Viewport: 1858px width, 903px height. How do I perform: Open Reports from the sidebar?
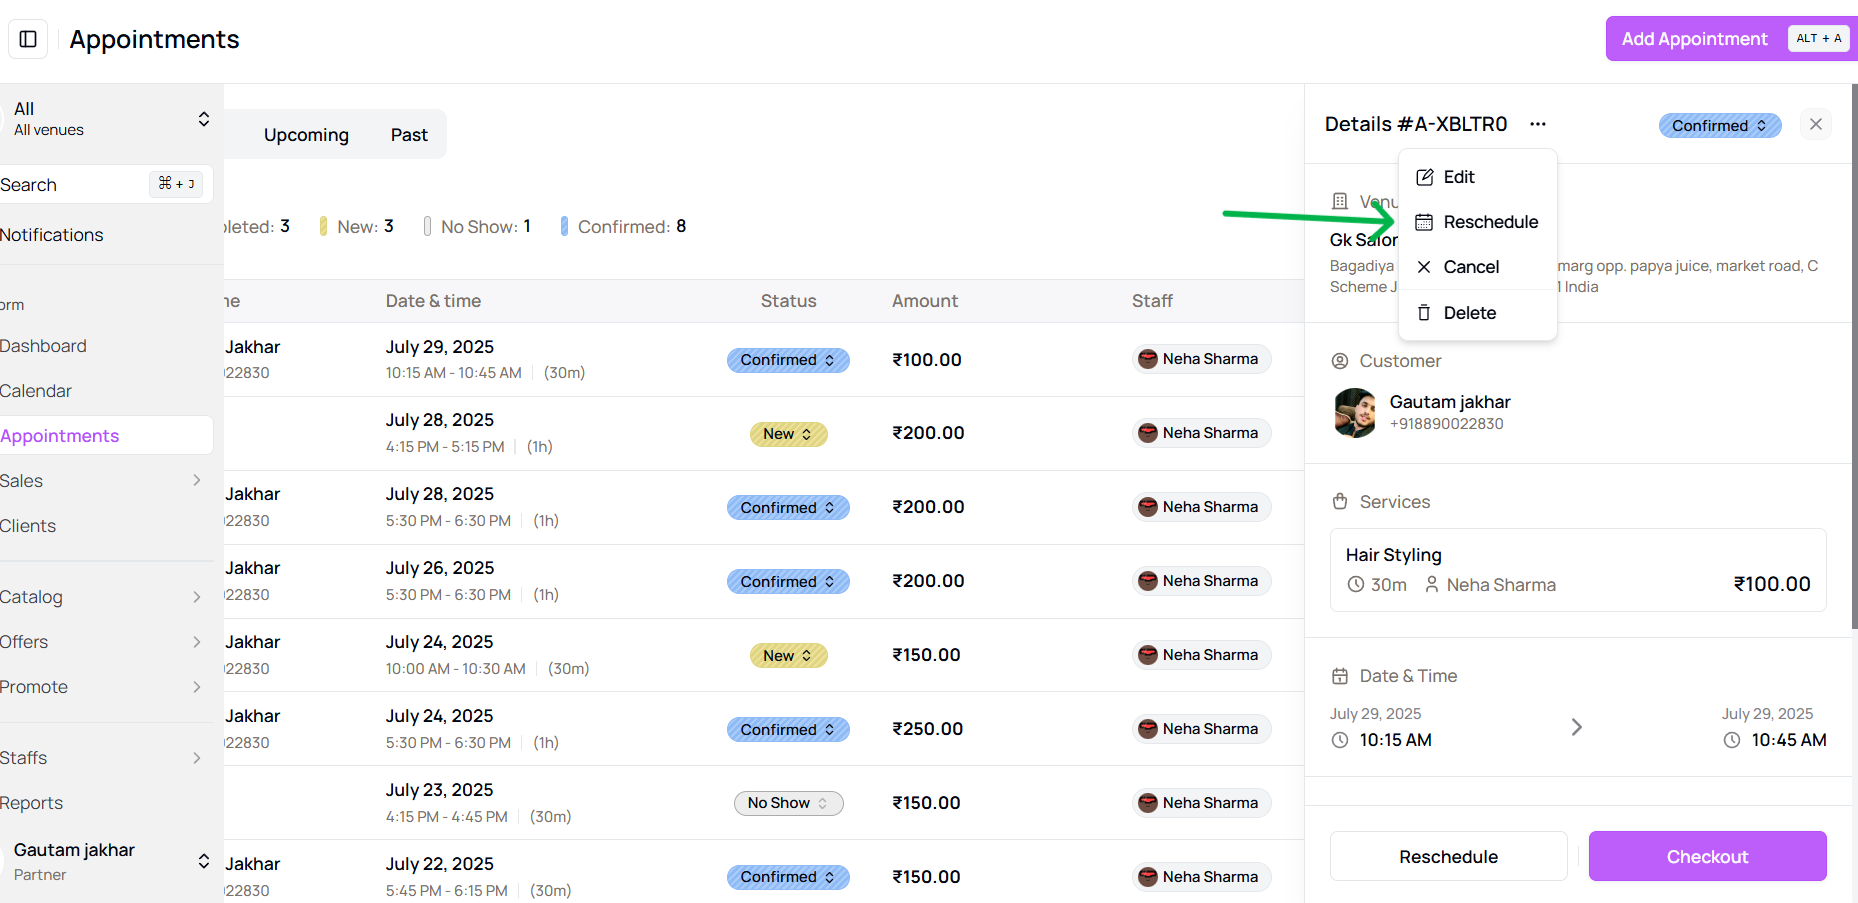[32, 803]
